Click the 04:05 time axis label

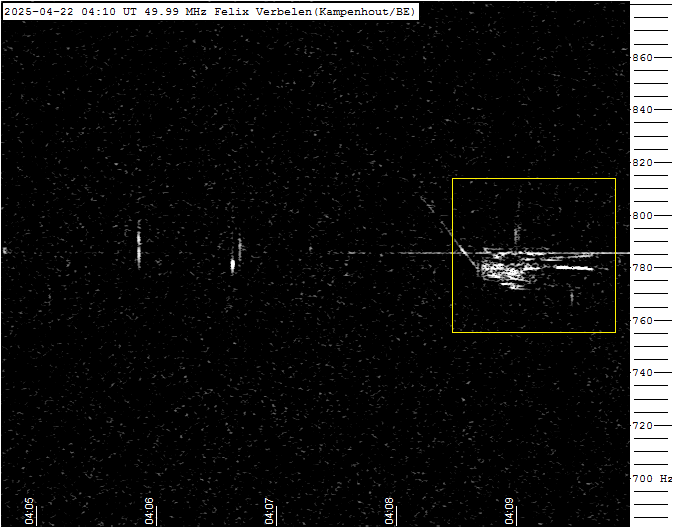click(x=29, y=511)
